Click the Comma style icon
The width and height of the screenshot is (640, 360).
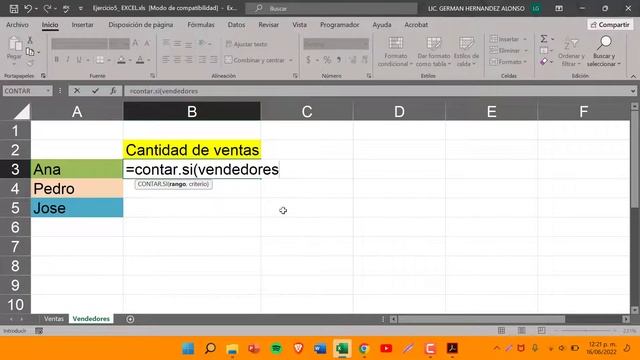pyautogui.click(x=339, y=60)
